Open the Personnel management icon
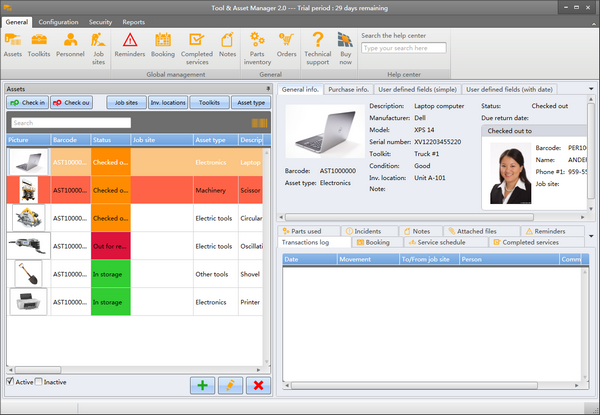This screenshot has height=415, width=600. point(70,46)
